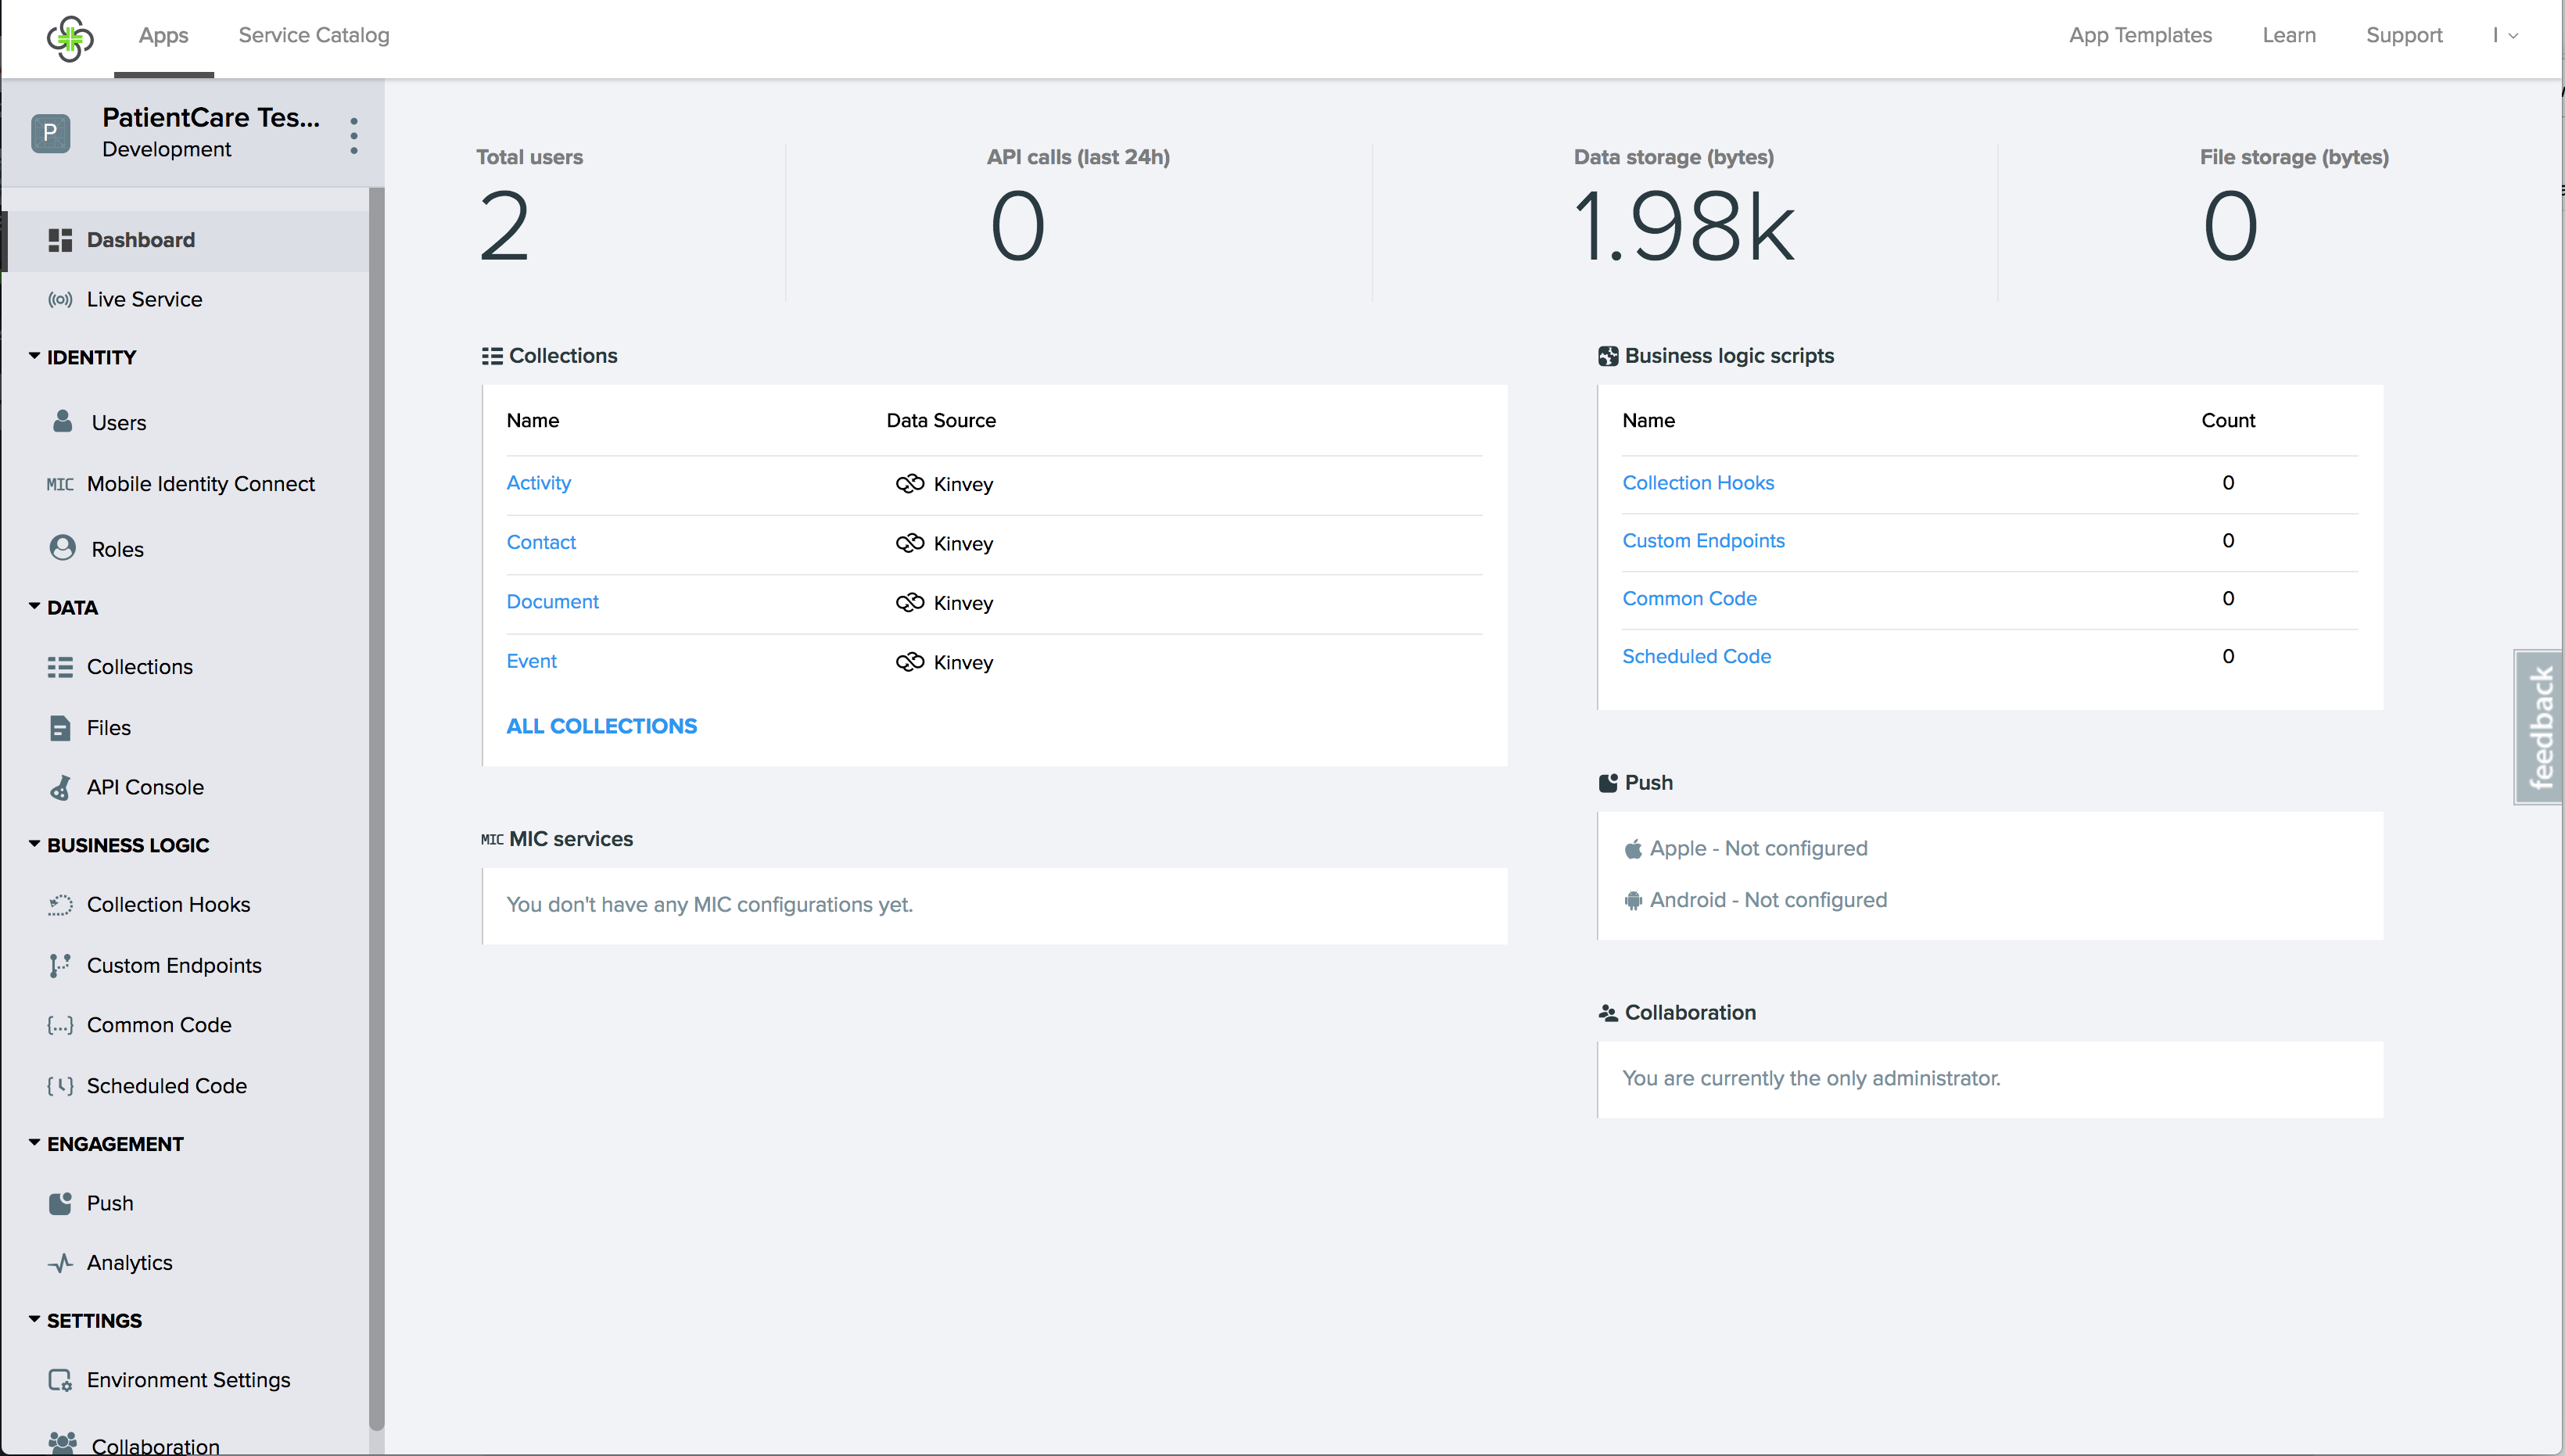Viewport: 2565px width, 1456px height.
Task: Click the Kinvey clover logo
Action: [x=70, y=38]
